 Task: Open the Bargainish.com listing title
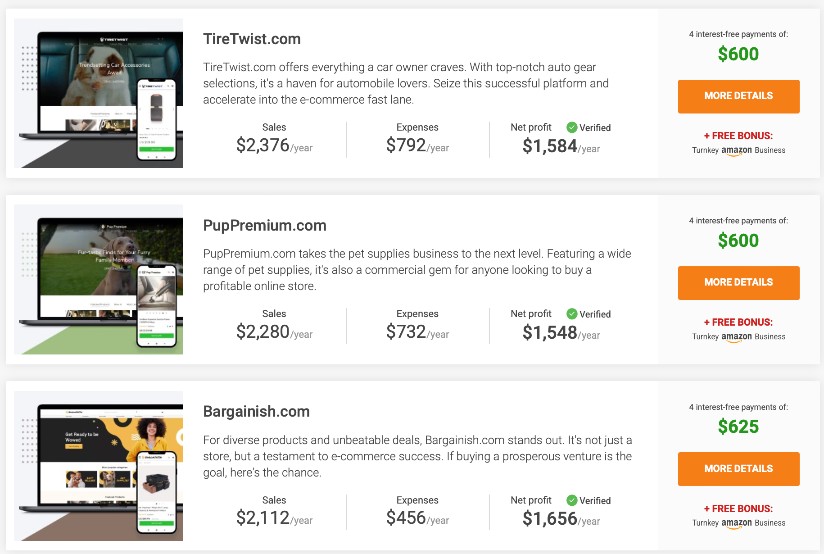[256, 412]
